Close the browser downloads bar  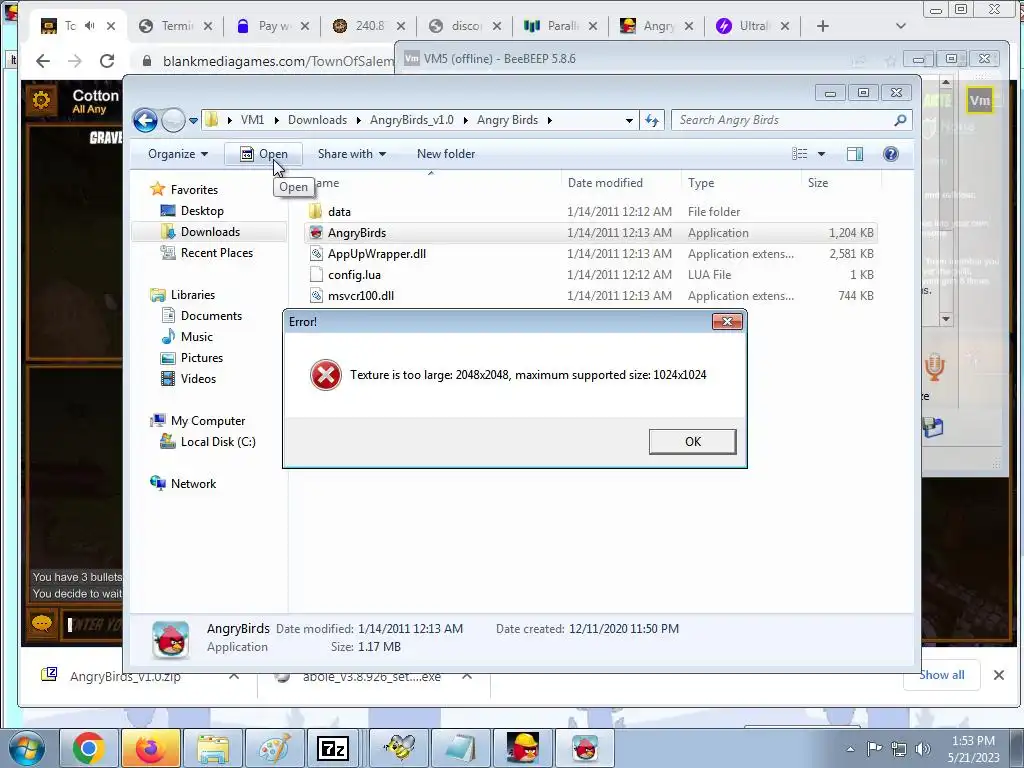click(999, 675)
